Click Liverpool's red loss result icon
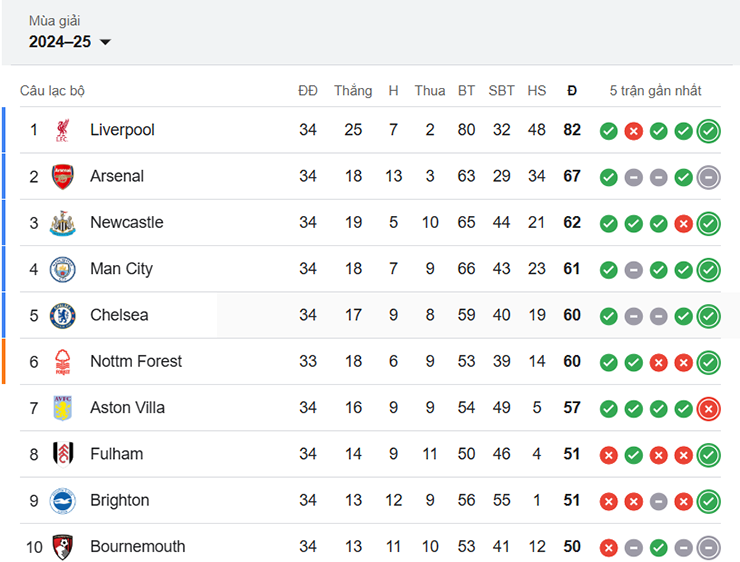740x562 pixels. pos(633,131)
